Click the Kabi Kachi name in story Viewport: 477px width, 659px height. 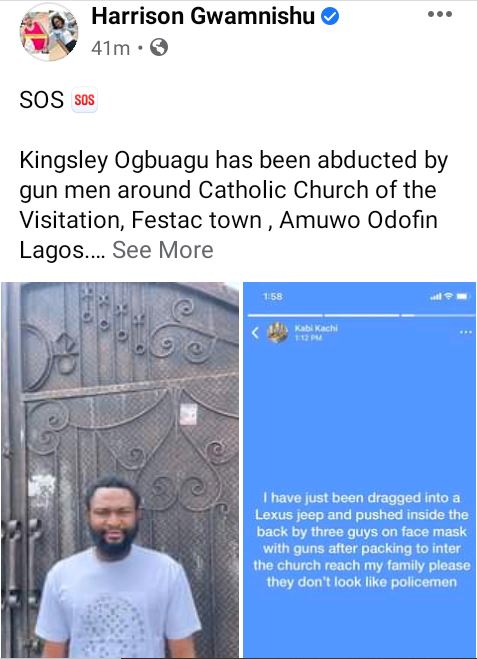click(x=316, y=328)
